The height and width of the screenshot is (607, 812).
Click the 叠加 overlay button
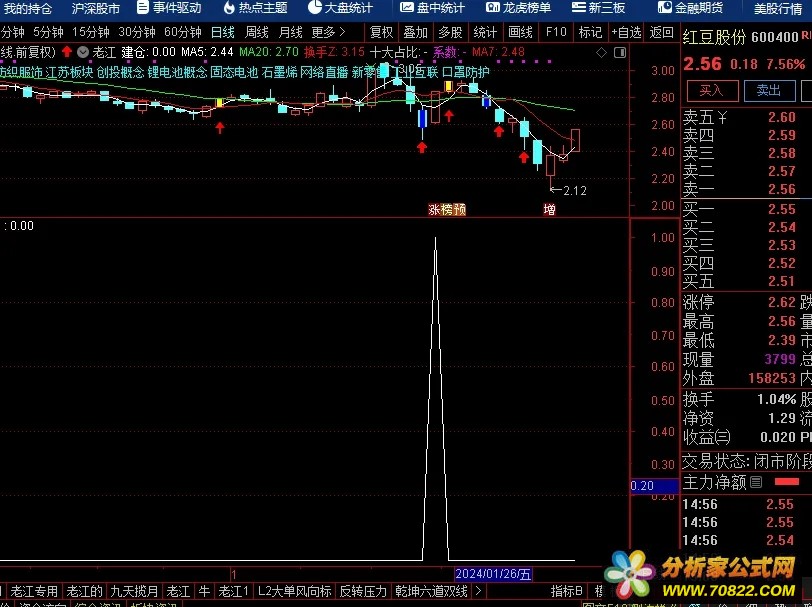click(416, 32)
